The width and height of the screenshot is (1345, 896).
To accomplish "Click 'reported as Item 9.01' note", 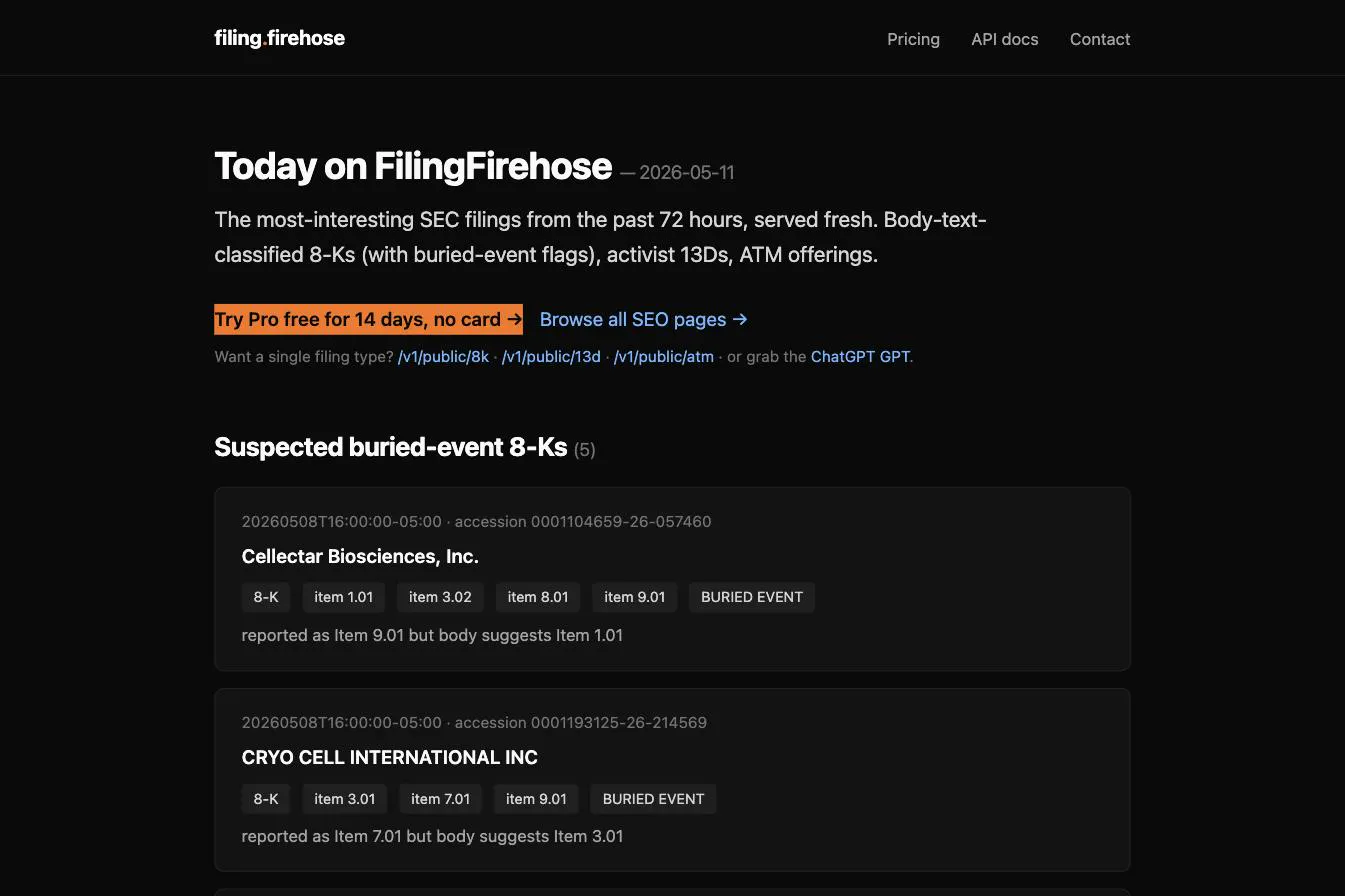I will (432, 635).
